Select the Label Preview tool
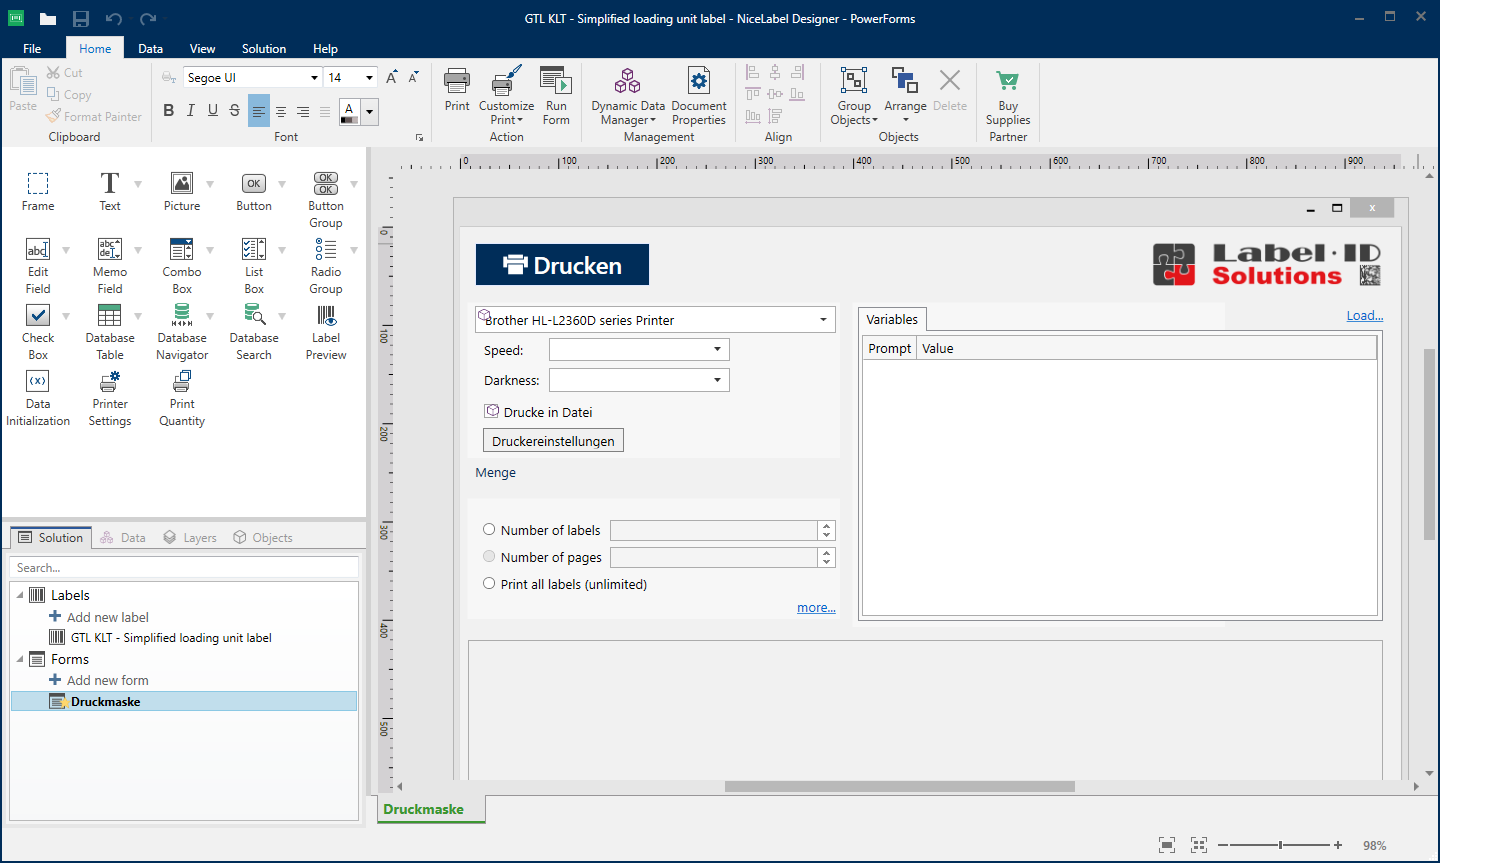The width and height of the screenshot is (1500, 863). 326,332
